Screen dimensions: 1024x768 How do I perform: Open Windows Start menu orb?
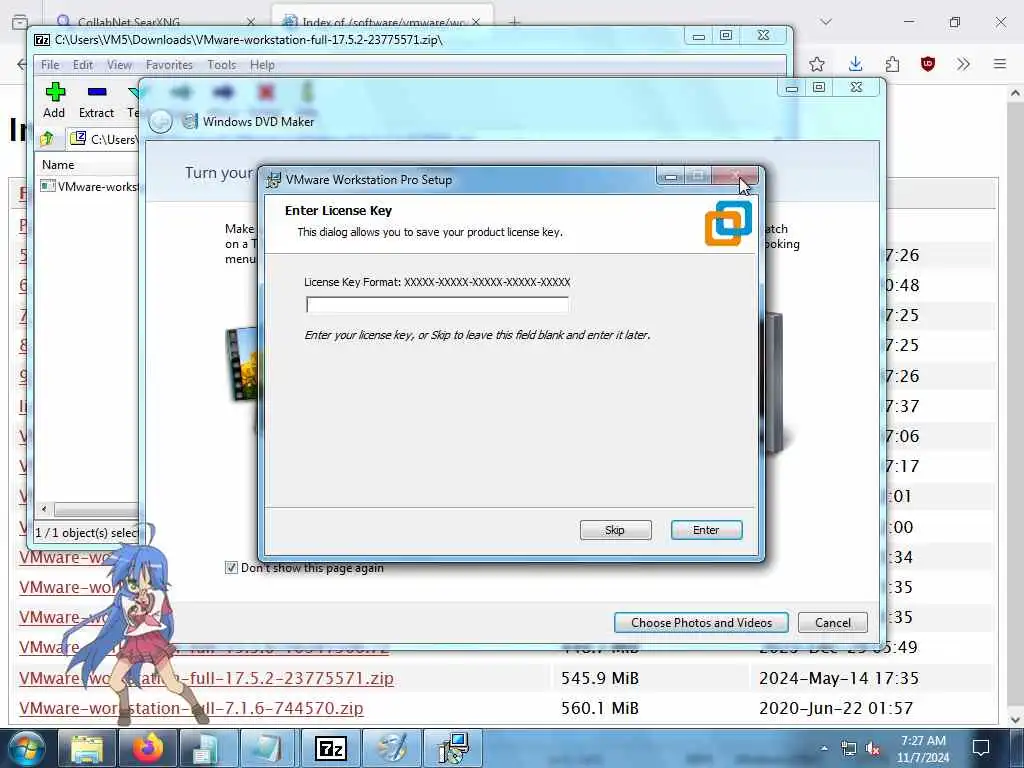26,748
